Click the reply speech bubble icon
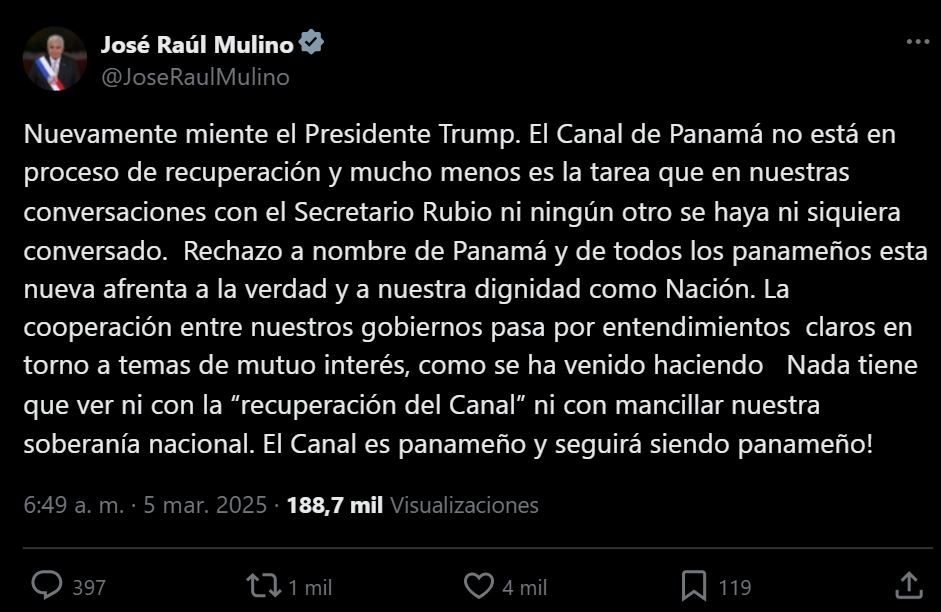941x612 pixels. pyautogui.click(x=47, y=585)
